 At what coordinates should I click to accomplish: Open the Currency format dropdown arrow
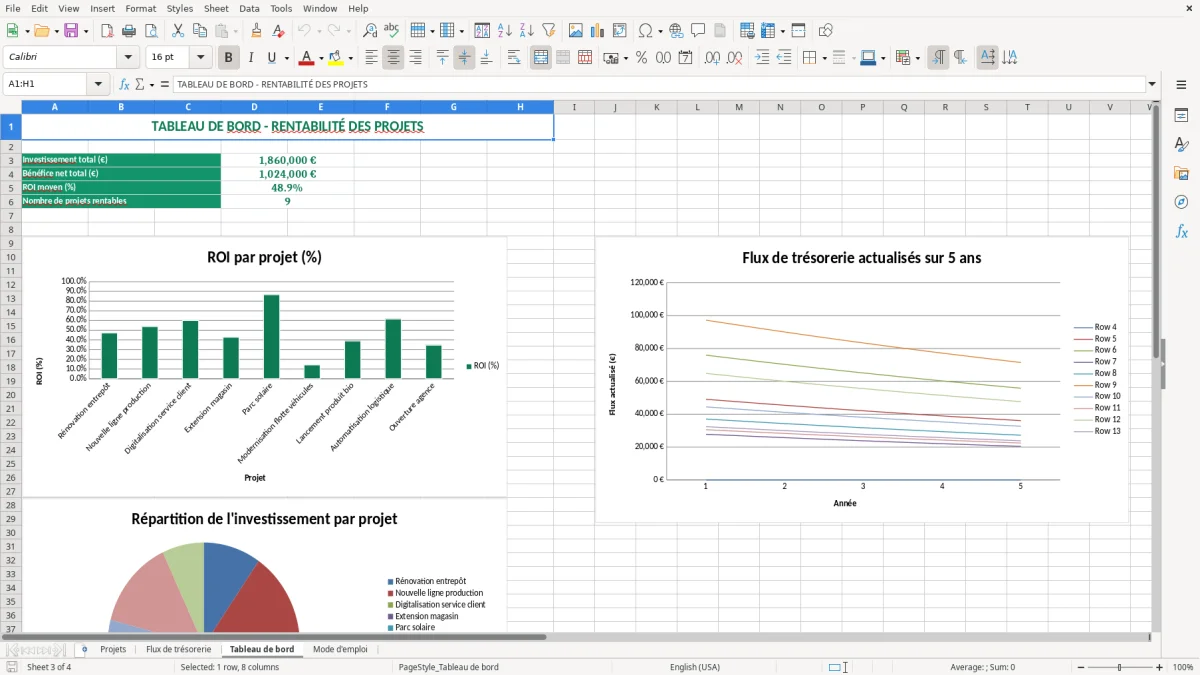coord(625,58)
